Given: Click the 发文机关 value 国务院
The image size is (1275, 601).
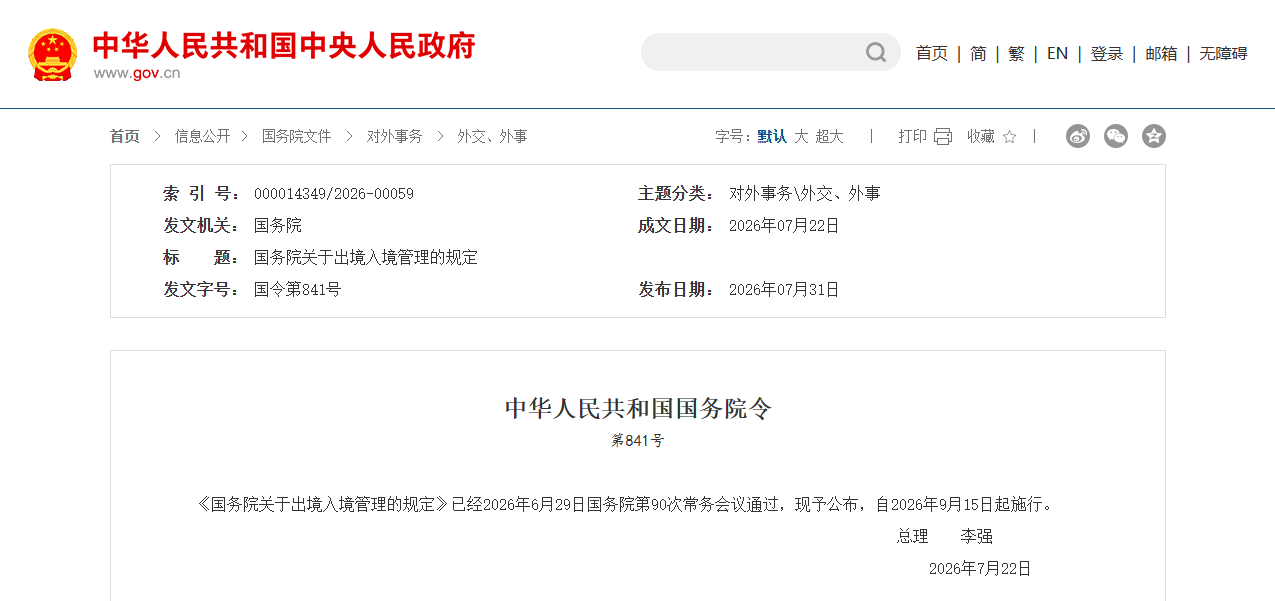Looking at the screenshot, I should tap(278, 226).
